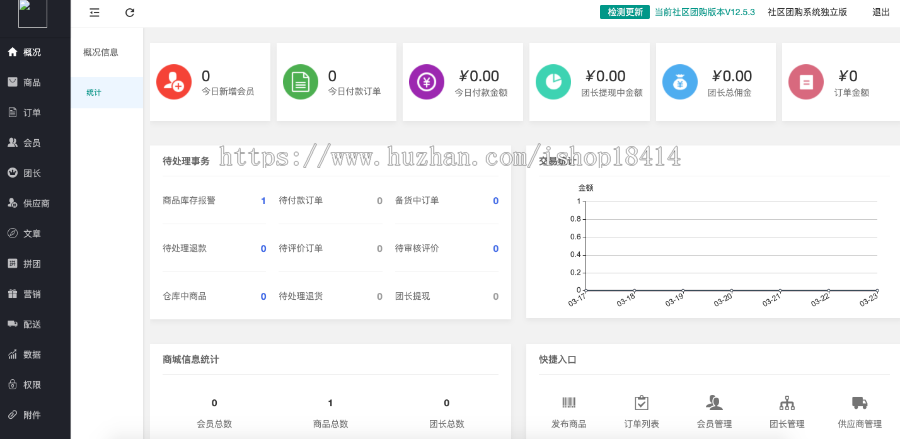
Task: Open the 营销 gift icon in the sidebar
Action: [12, 294]
